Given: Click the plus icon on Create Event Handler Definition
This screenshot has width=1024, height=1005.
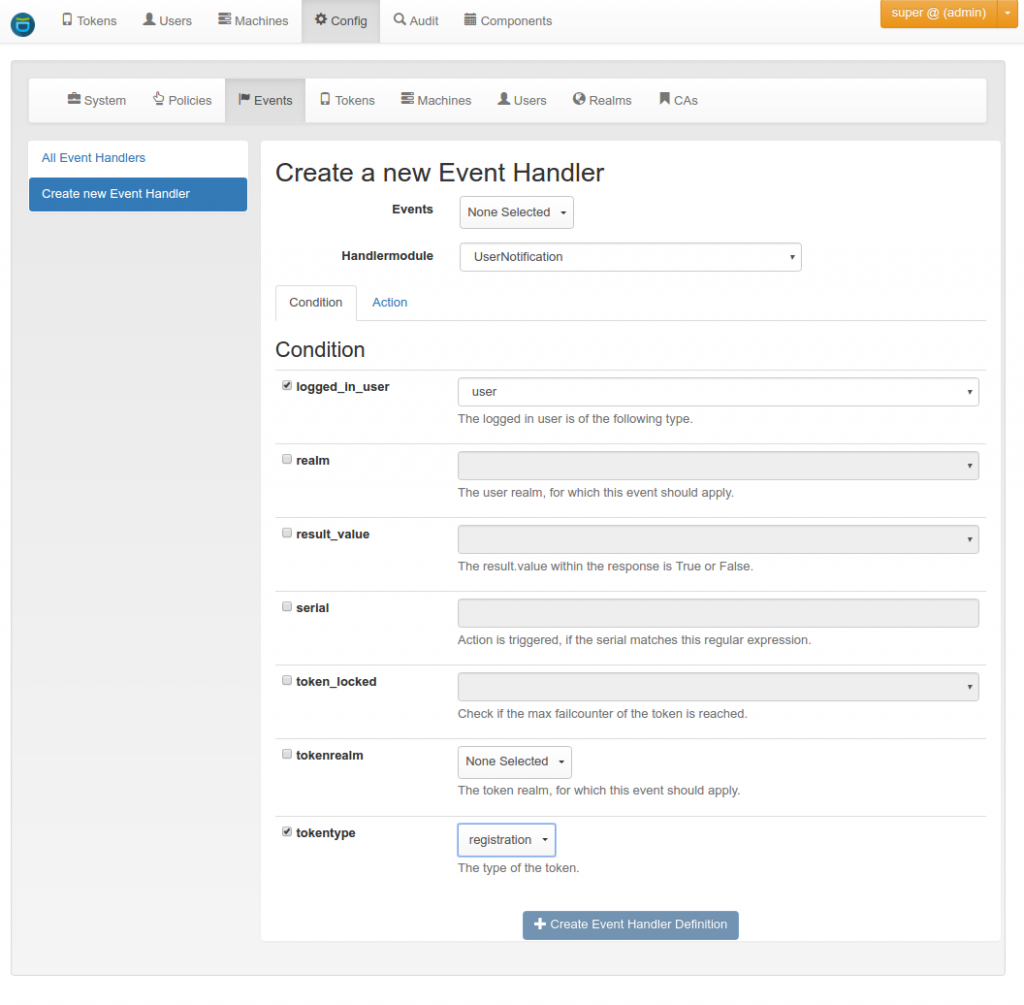Looking at the screenshot, I should tap(539, 923).
